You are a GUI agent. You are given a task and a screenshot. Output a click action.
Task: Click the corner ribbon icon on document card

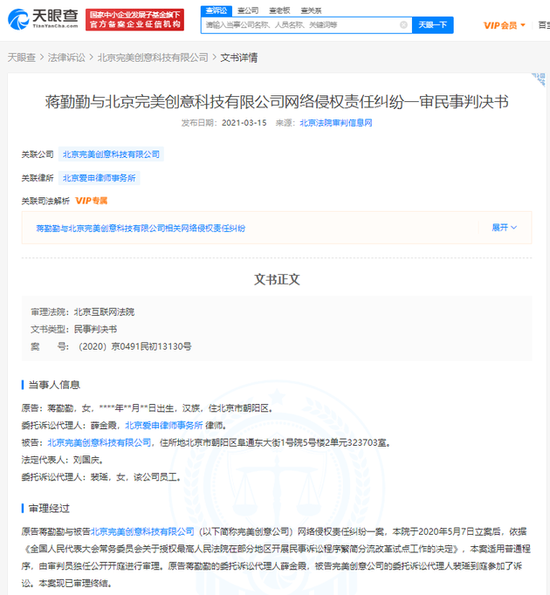pos(539,79)
